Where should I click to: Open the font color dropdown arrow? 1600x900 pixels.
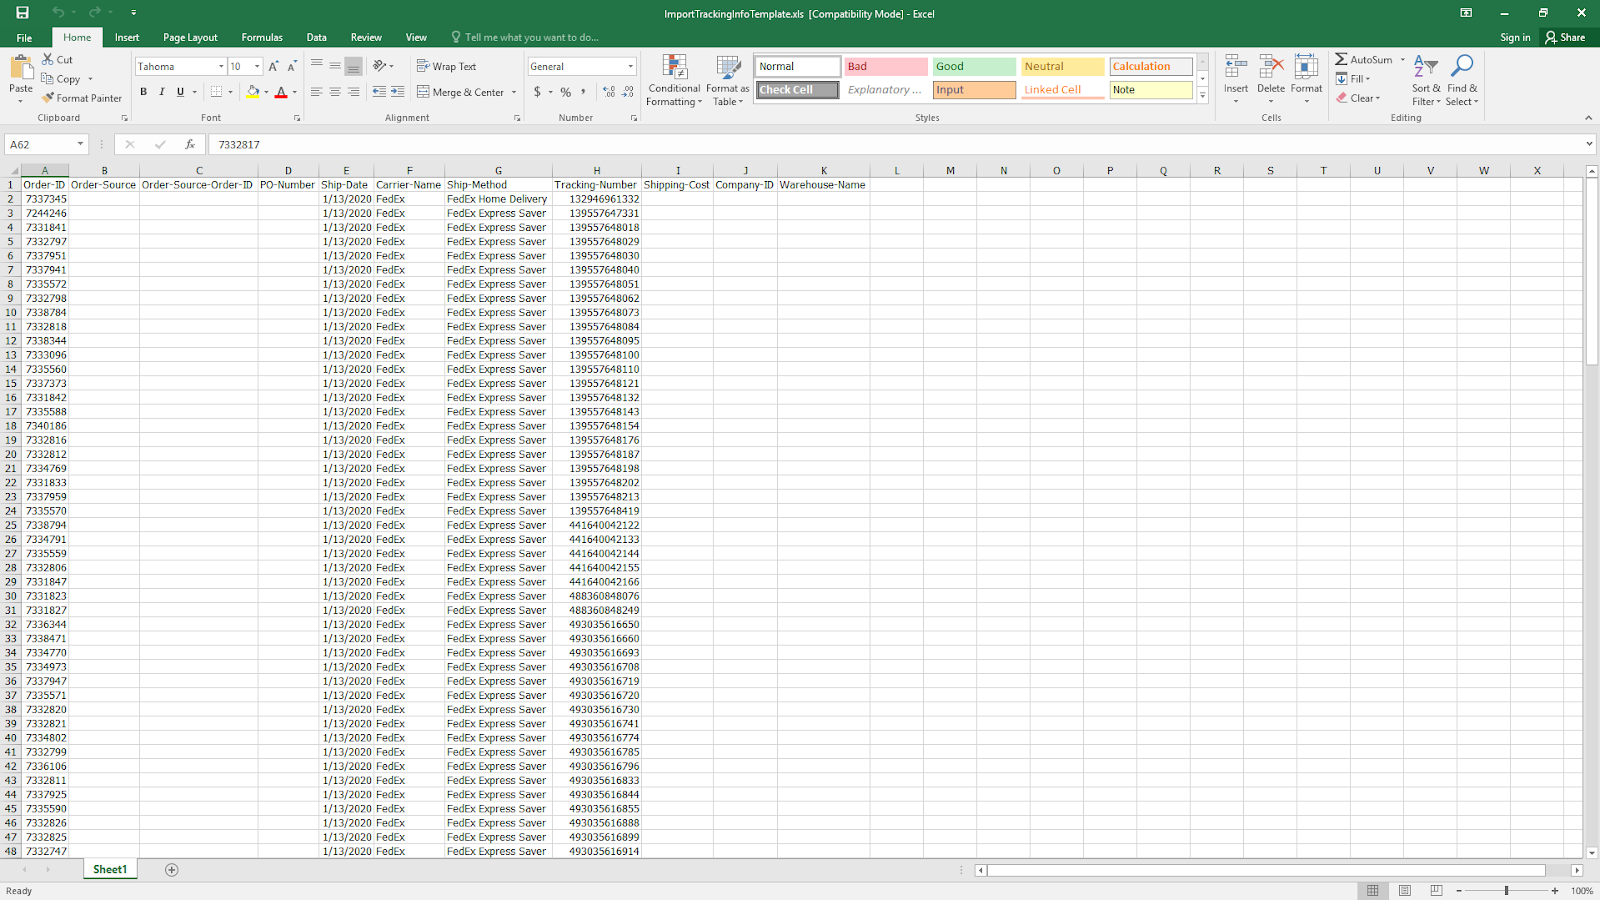click(x=294, y=92)
